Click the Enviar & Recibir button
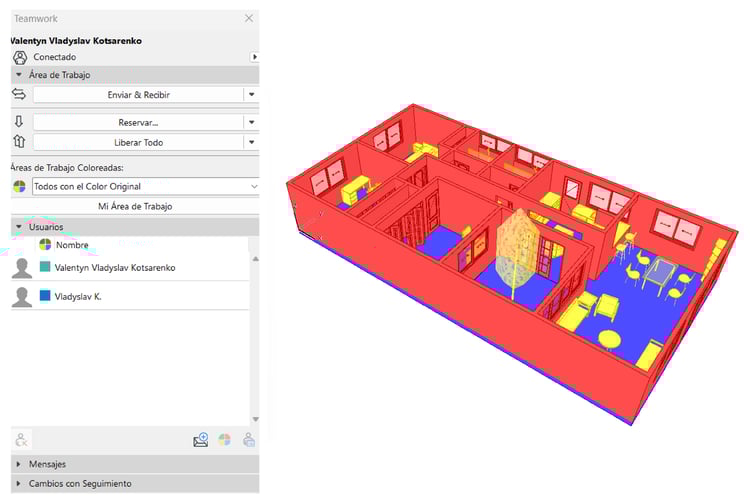Viewport: 750px width, 500px height. pyautogui.click(x=138, y=95)
